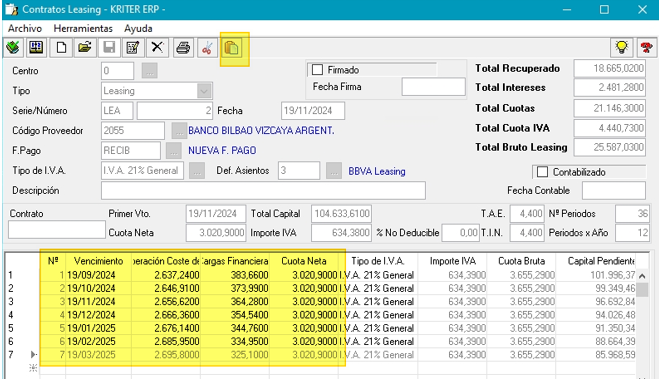Click the T.A.E. field
The height and width of the screenshot is (380, 659).
[x=527, y=214]
